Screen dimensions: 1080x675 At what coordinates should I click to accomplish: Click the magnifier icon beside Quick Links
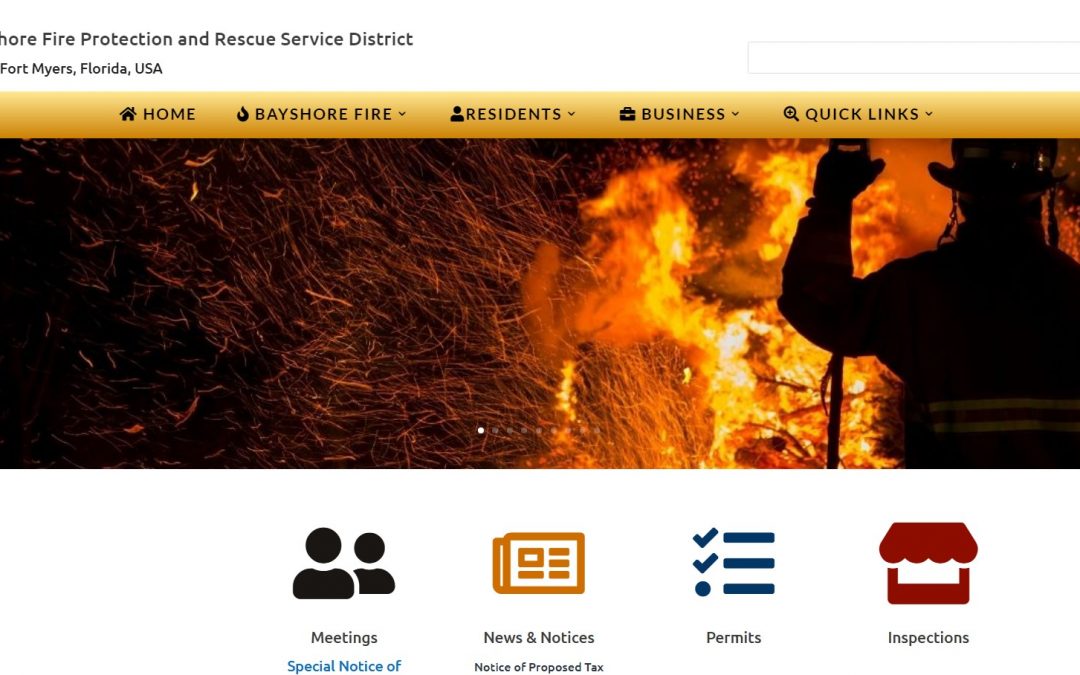point(791,114)
